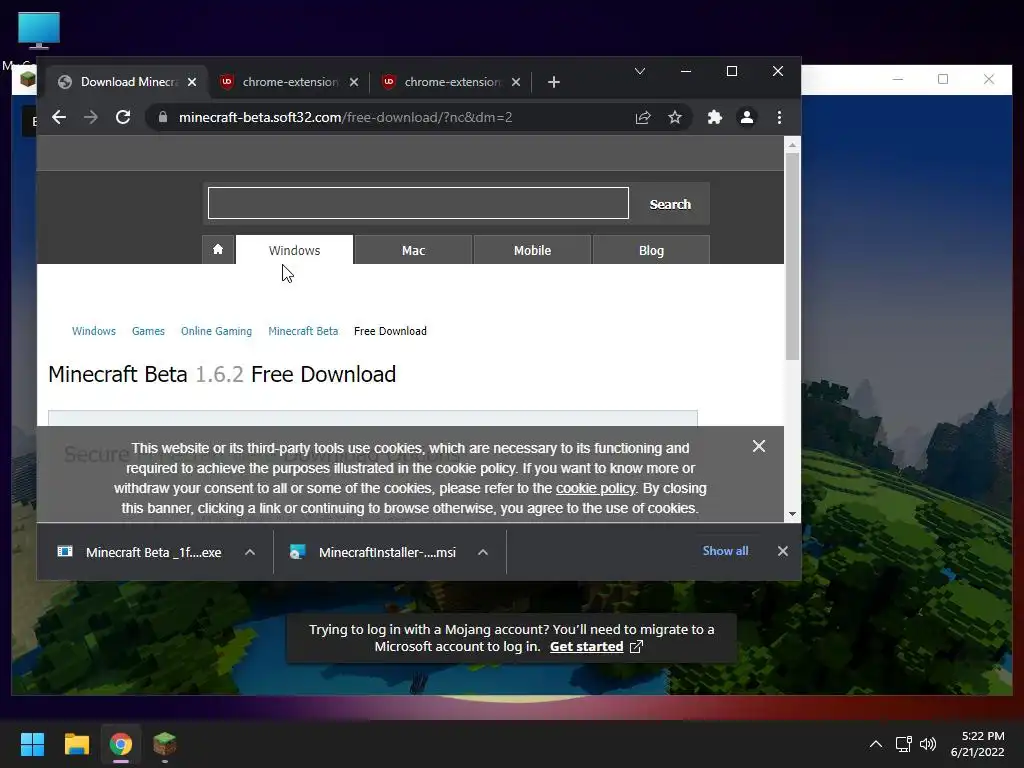Click the Minecraft Launcher taskbar icon
Screen dimensions: 1024x768
165,744
